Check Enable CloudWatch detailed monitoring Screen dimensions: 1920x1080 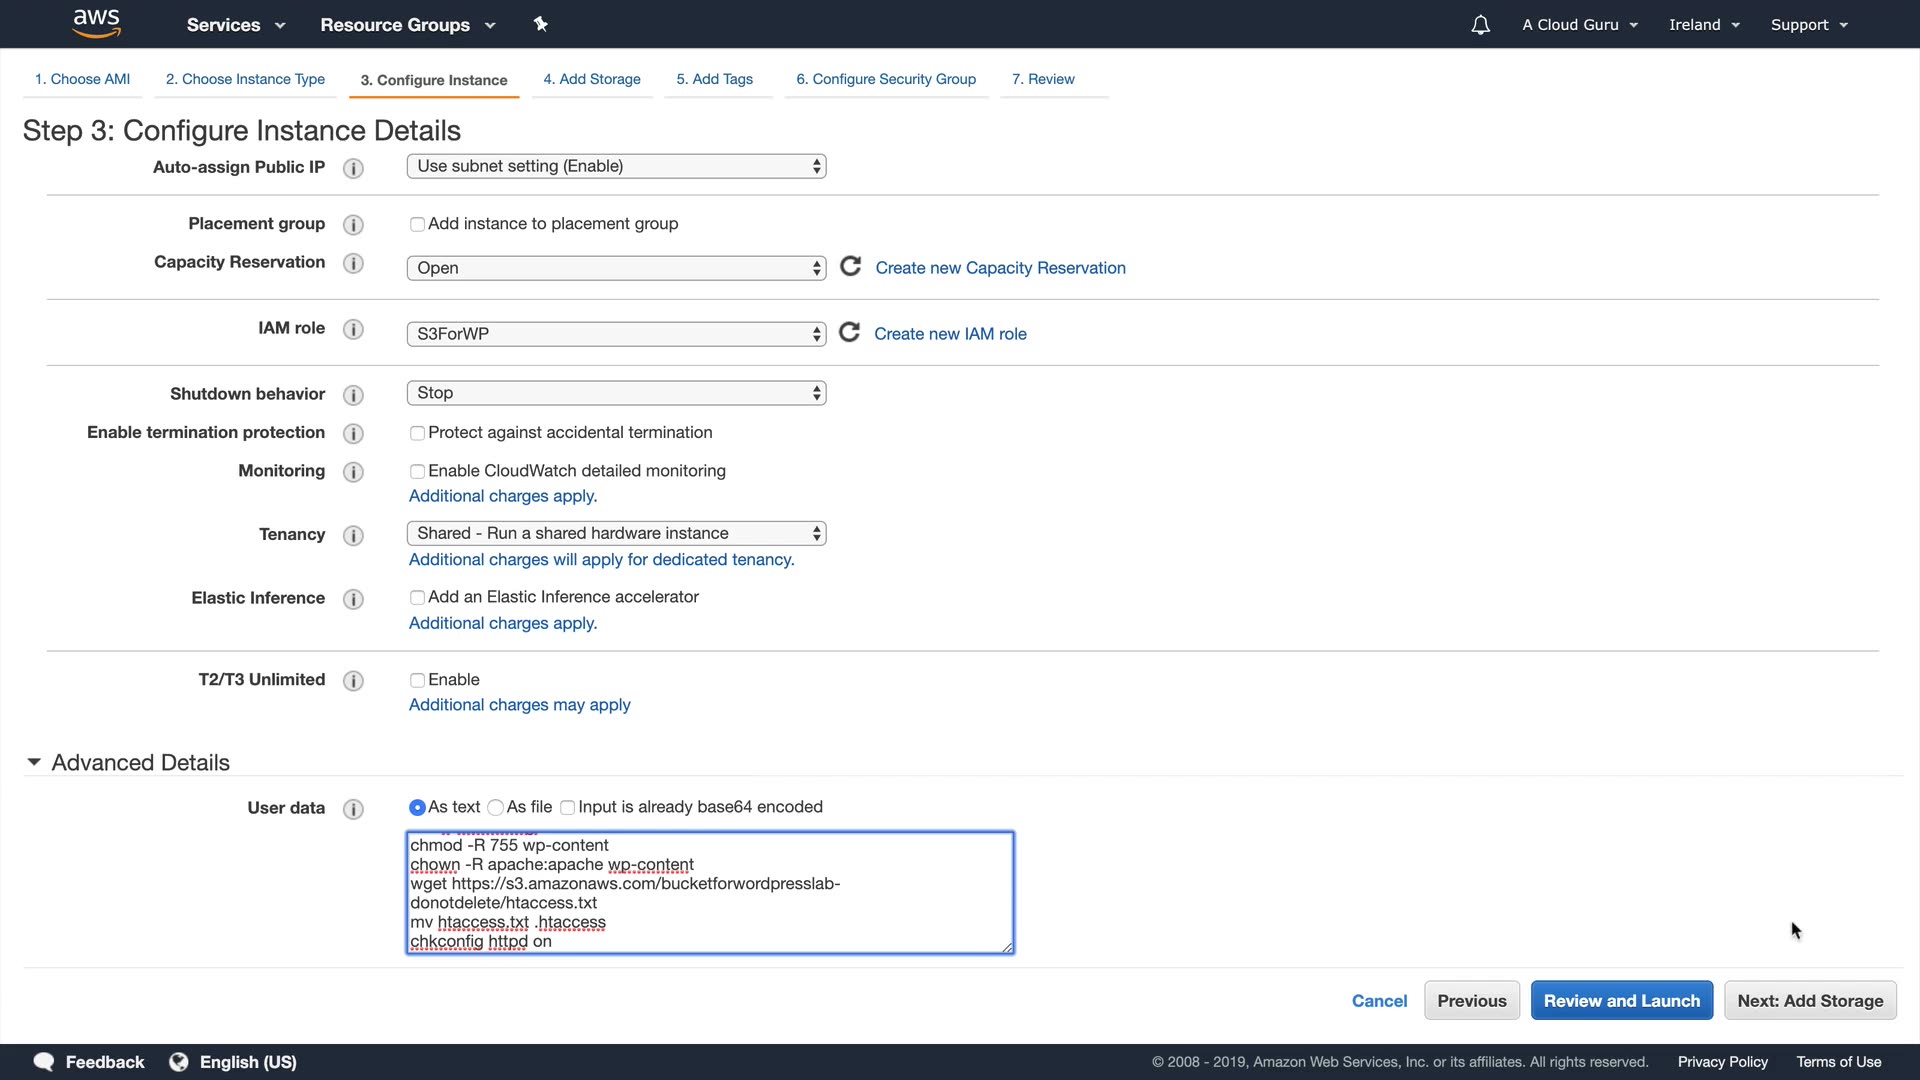(417, 471)
